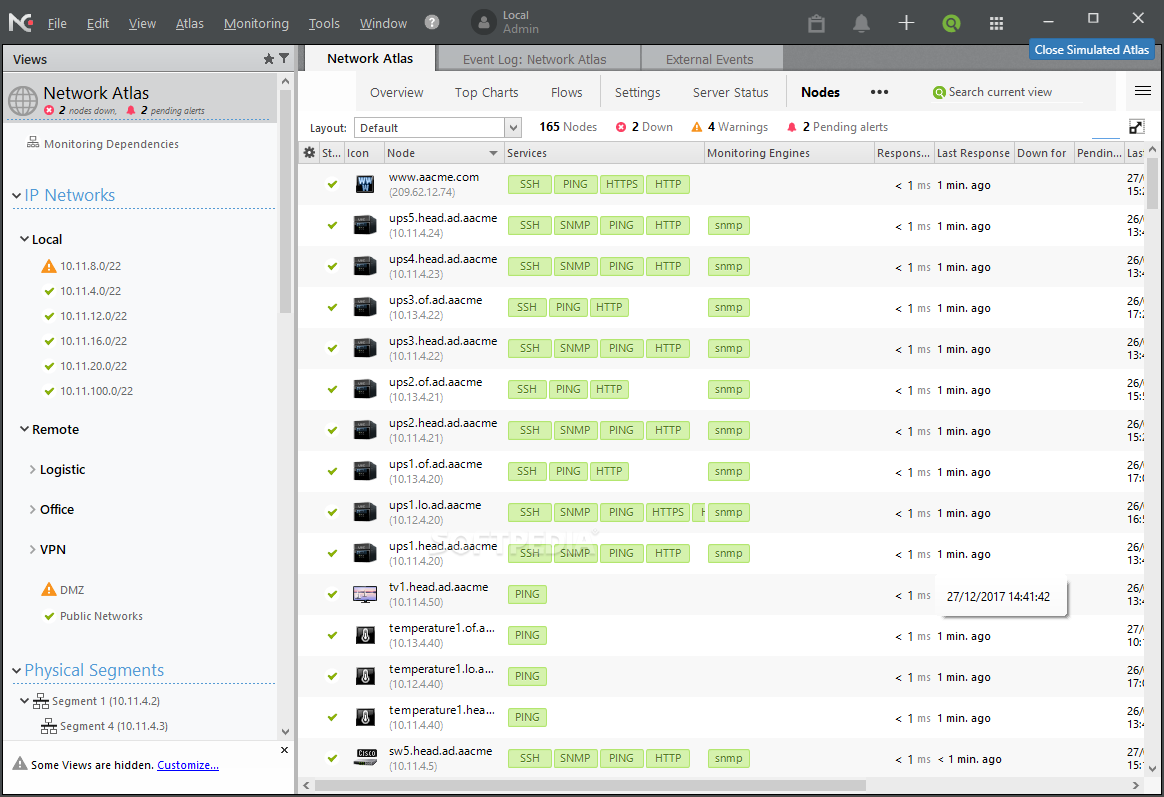Open the hamburger menu at right
This screenshot has height=797, width=1164.
tap(1142, 91)
